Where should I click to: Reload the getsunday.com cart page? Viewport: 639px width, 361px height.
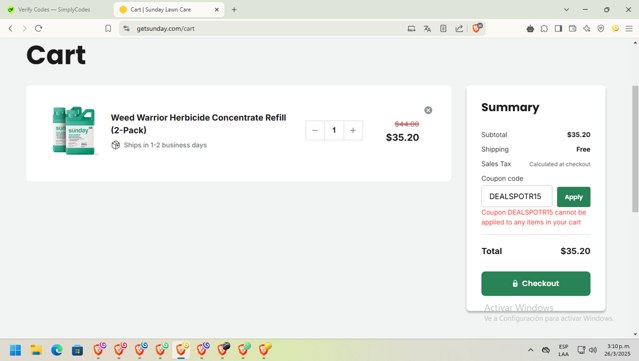click(38, 29)
